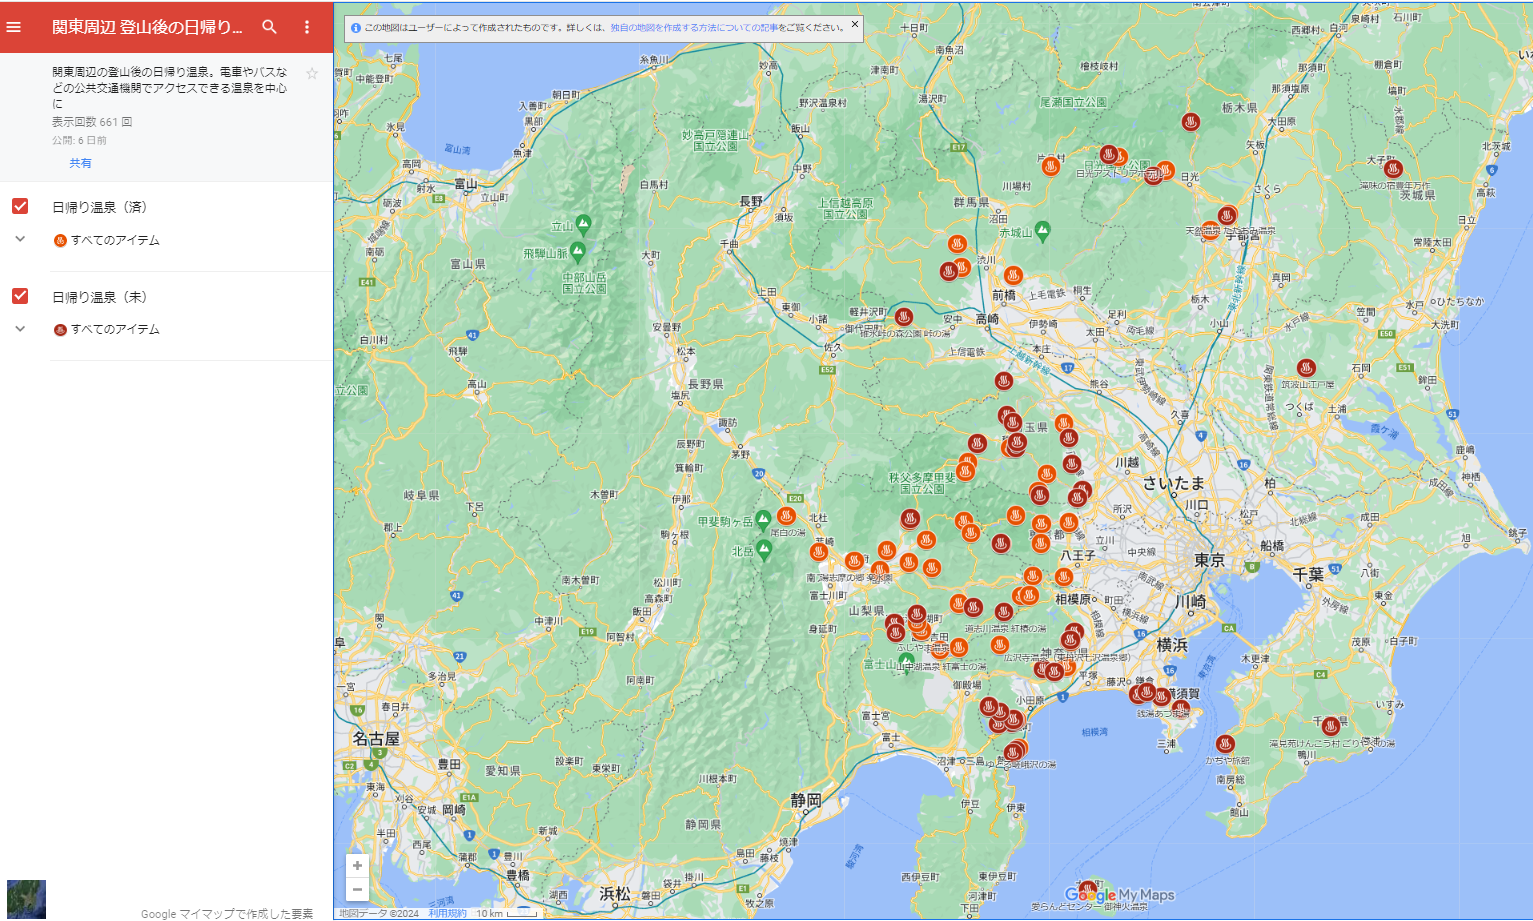Viewport: 1533px width, 921px height.
Task: Uncheck the 日帰り温泉（未） layer checkbox
Action: (x=20, y=296)
